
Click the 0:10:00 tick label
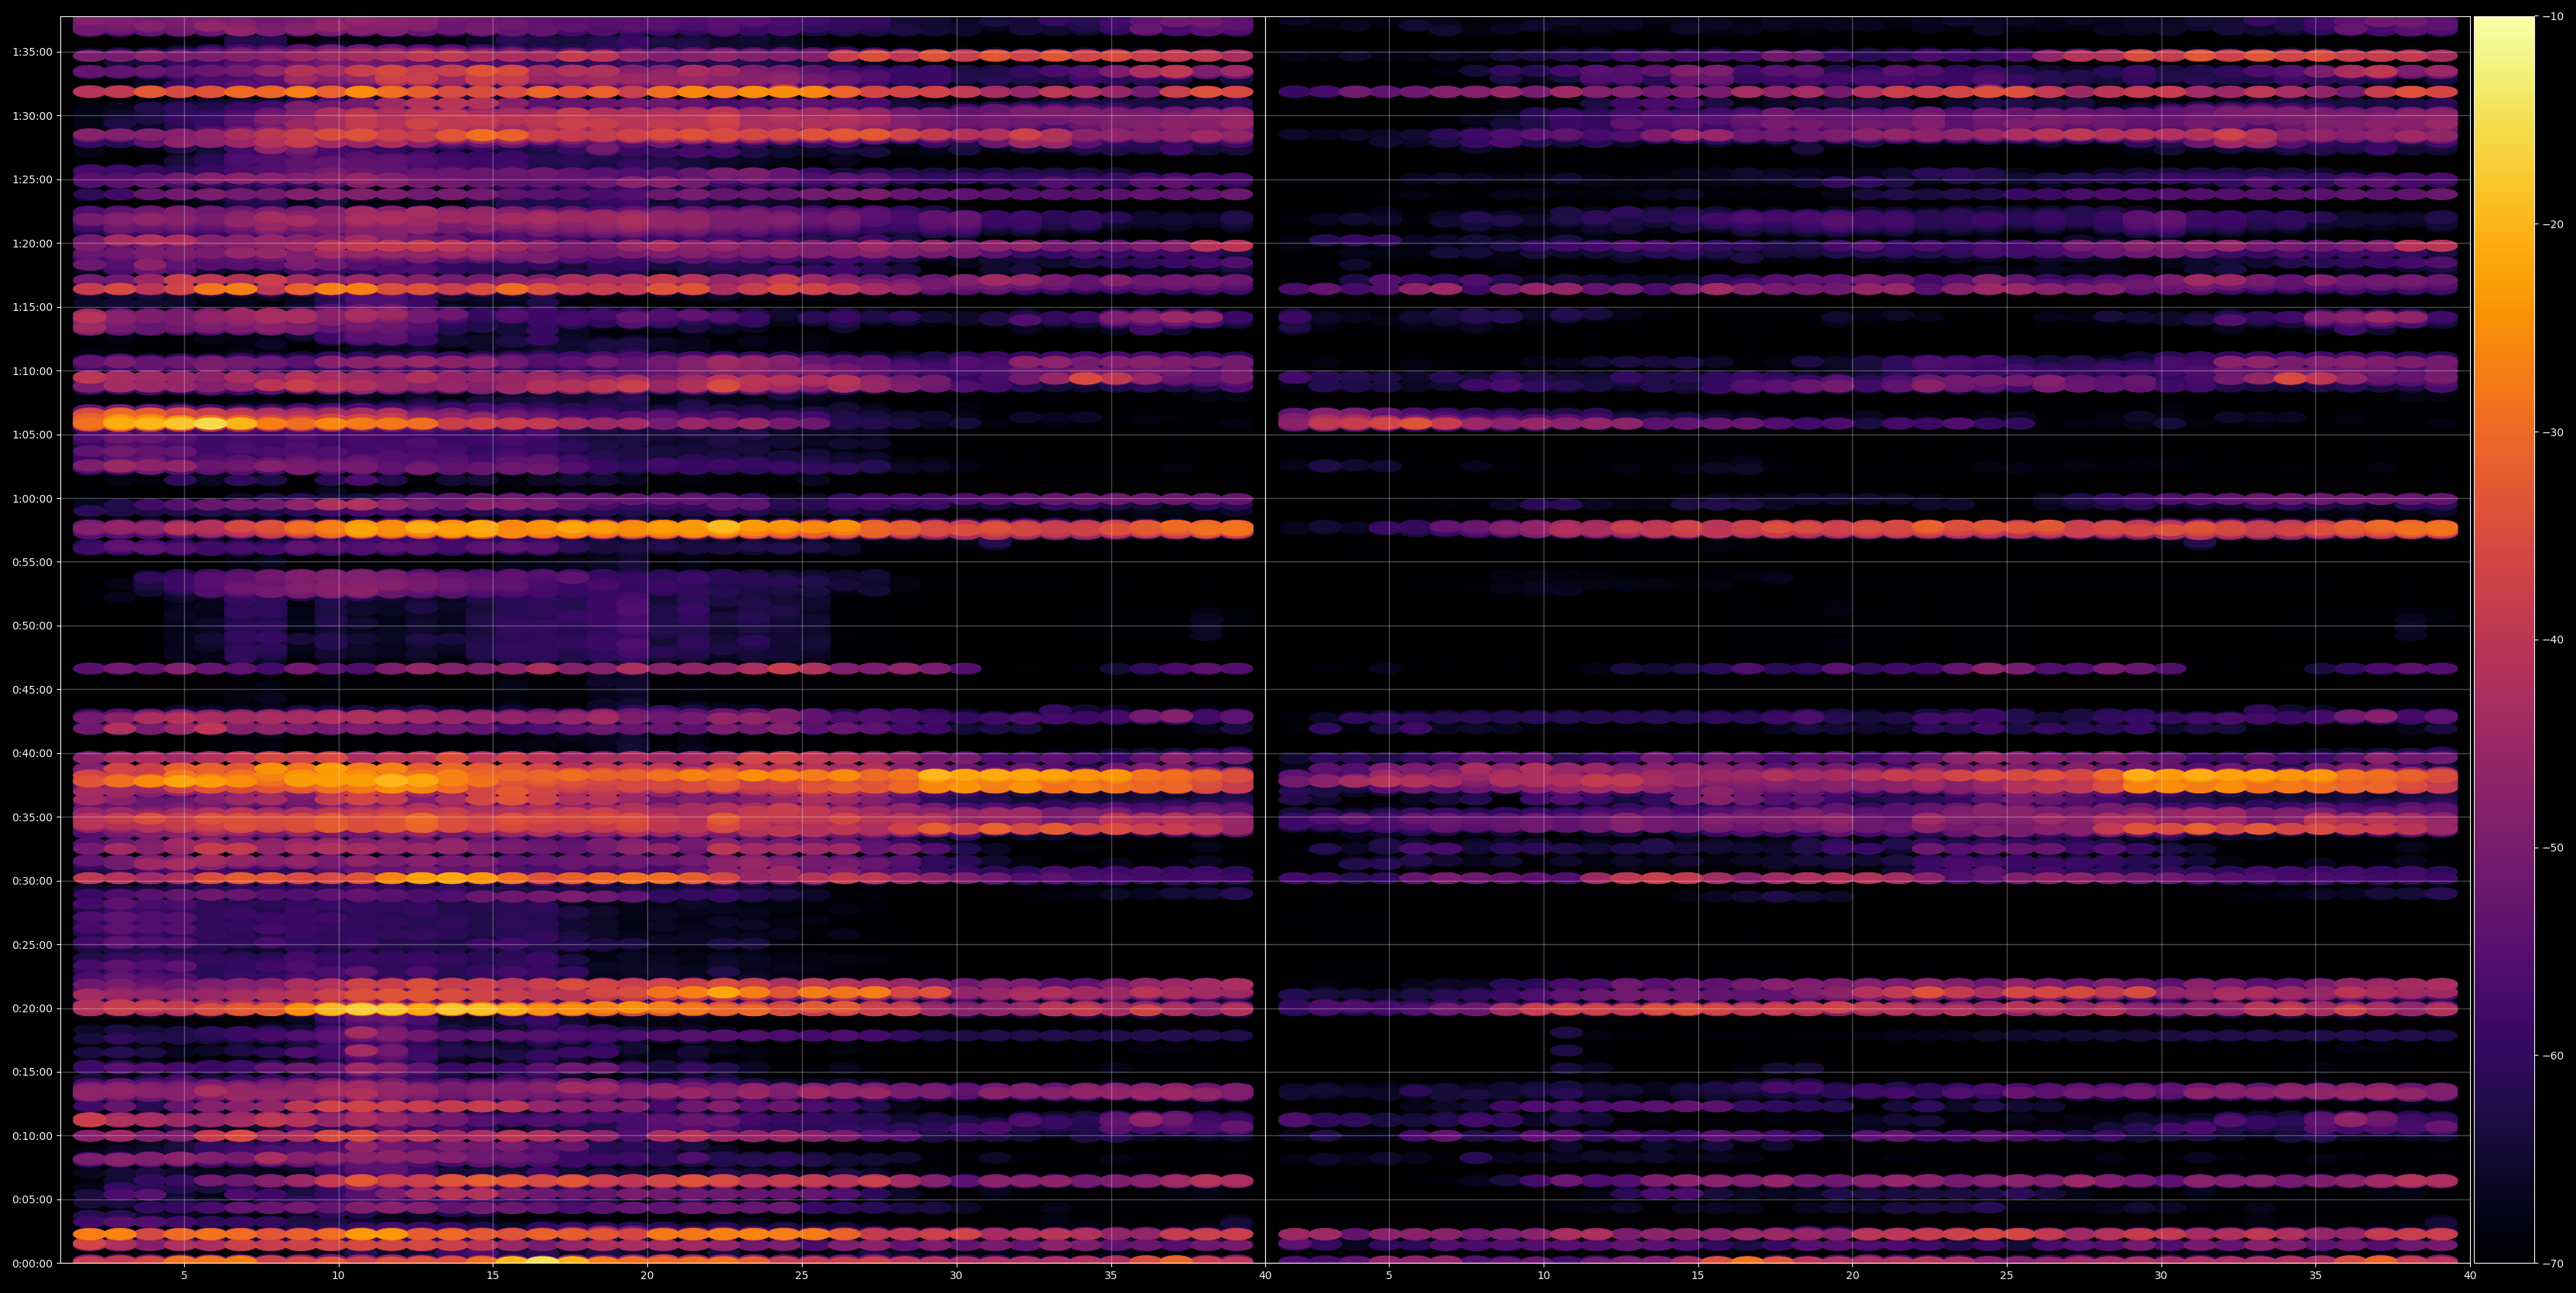coord(32,1136)
